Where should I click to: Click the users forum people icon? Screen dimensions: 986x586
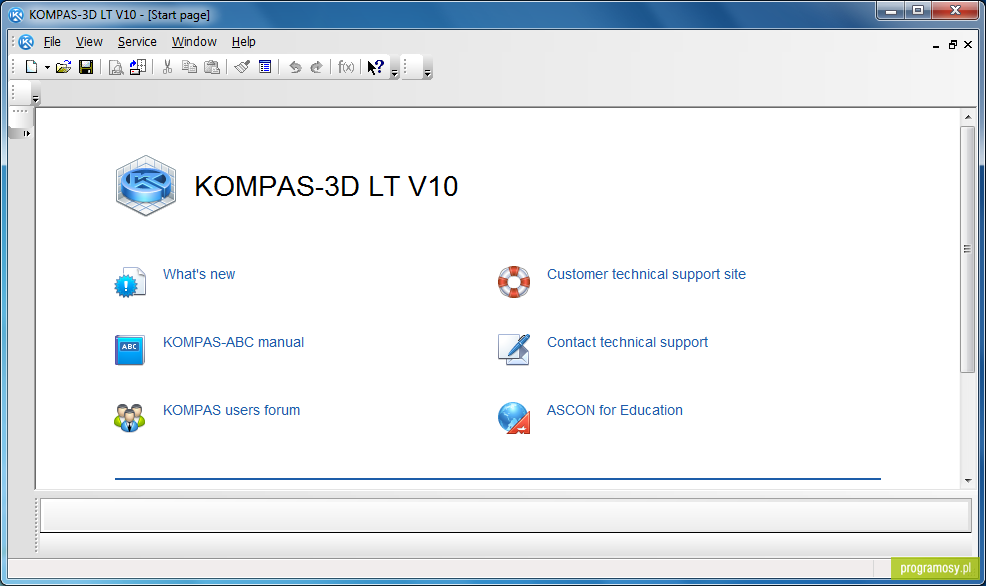(x=130, y=417)
